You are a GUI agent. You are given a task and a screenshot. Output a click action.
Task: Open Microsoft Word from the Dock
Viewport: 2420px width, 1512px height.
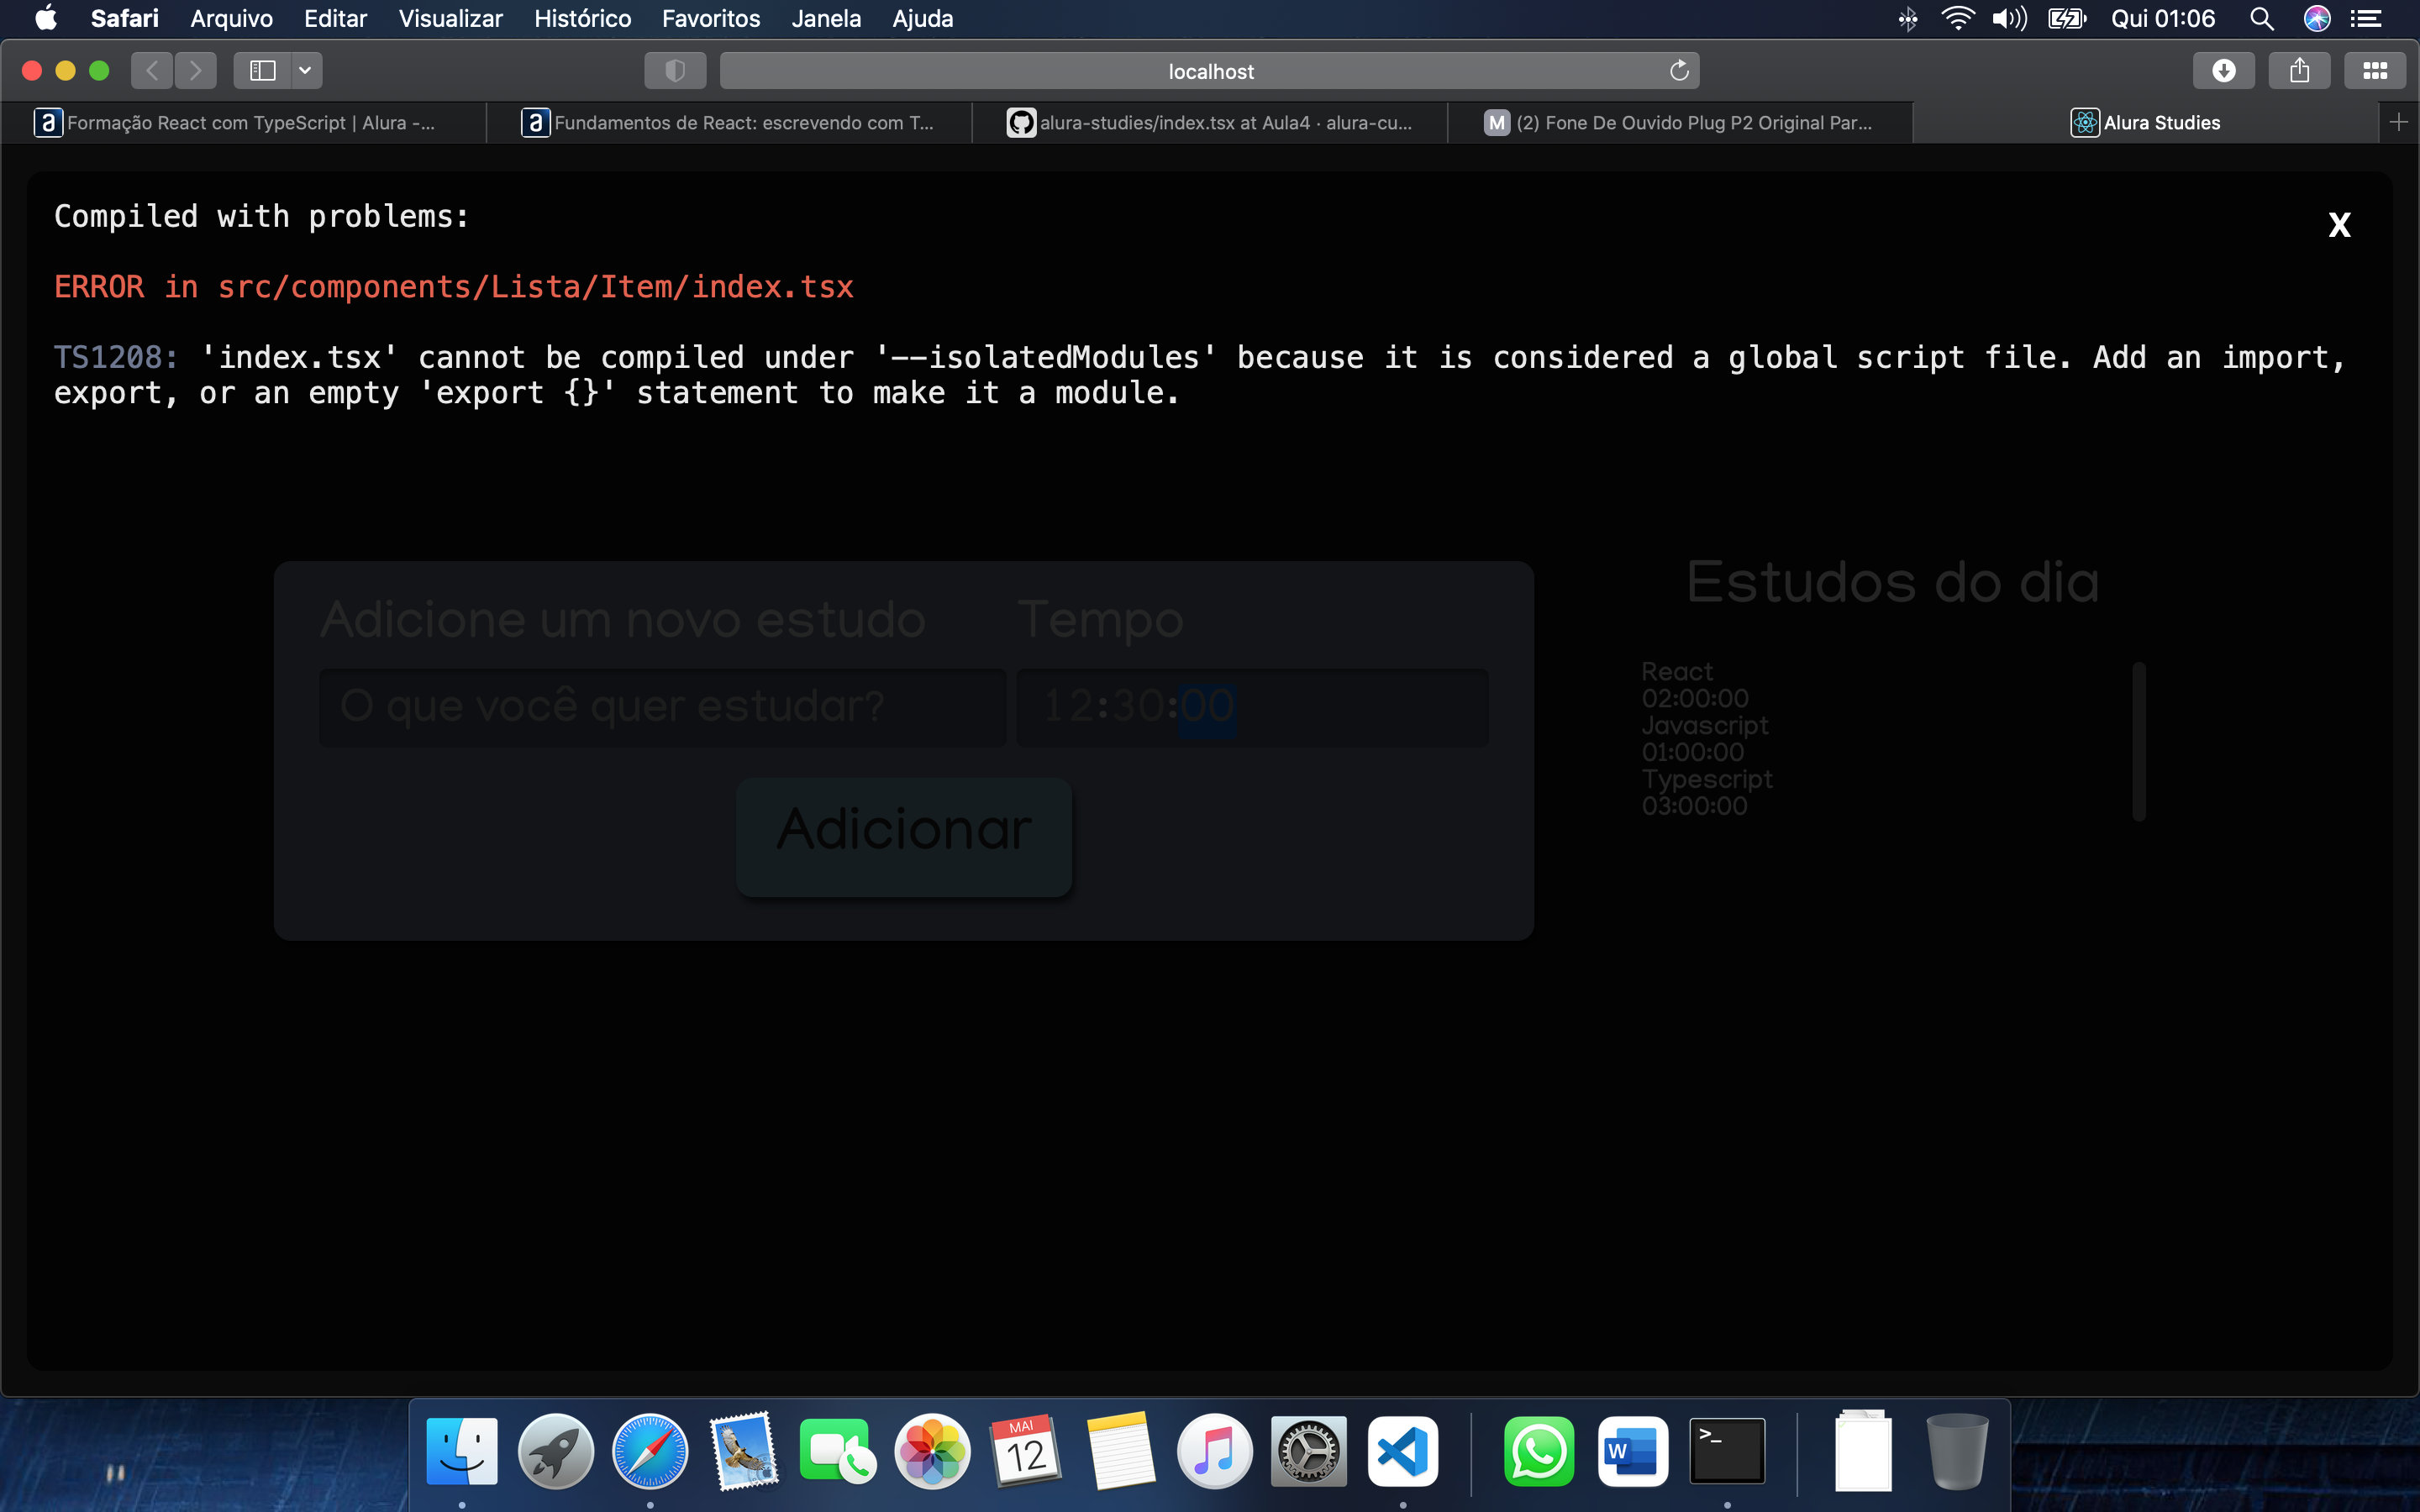1632,1451
